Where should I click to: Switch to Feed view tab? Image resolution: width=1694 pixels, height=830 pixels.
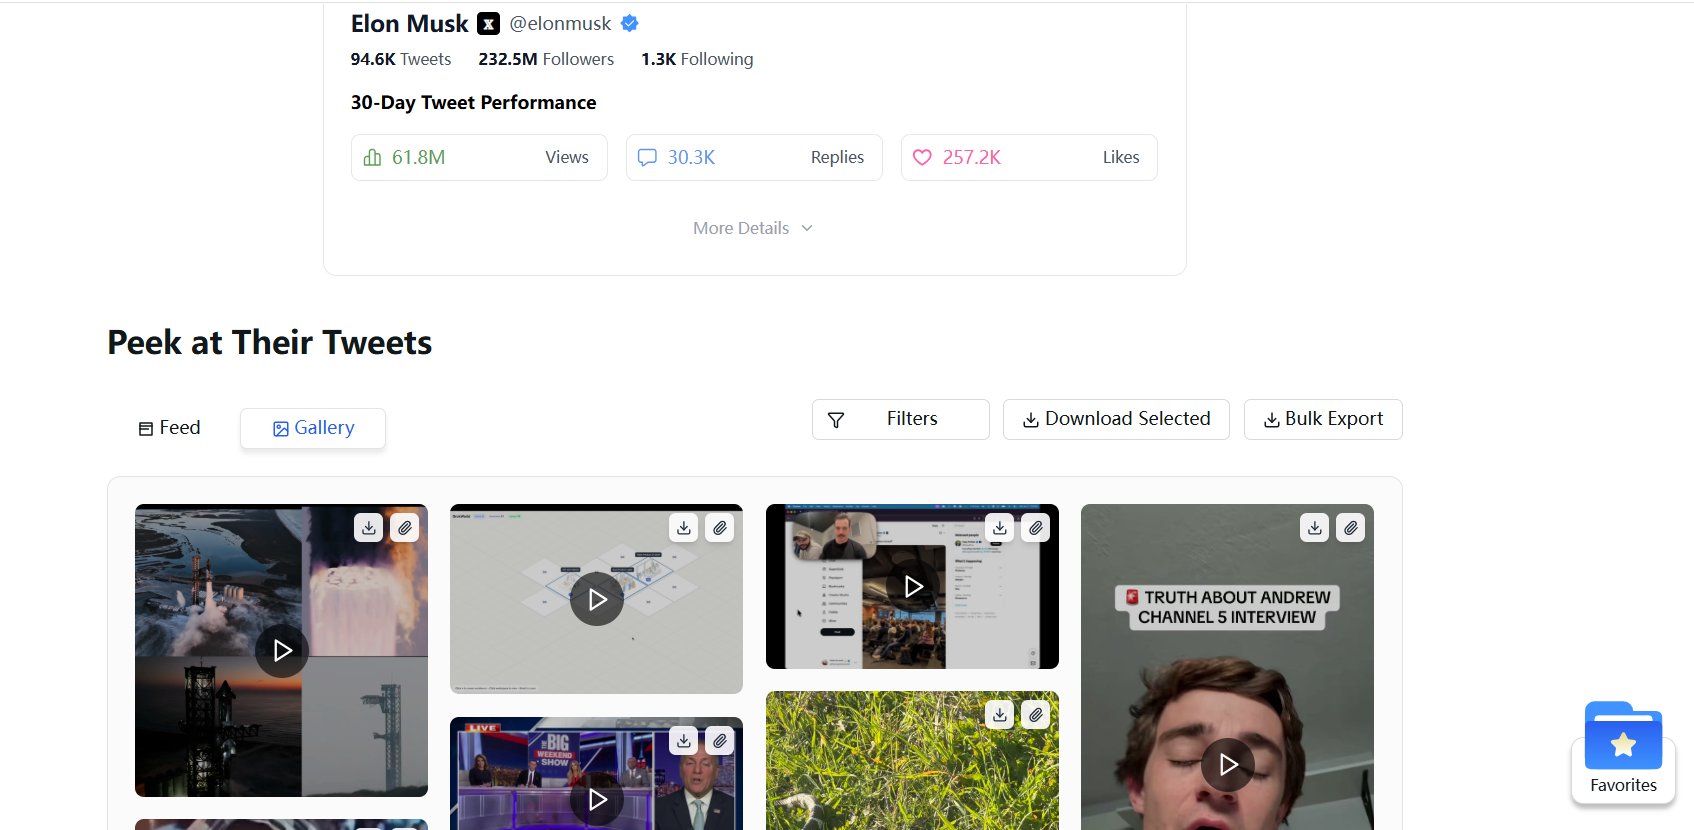[x=170, y=428]
